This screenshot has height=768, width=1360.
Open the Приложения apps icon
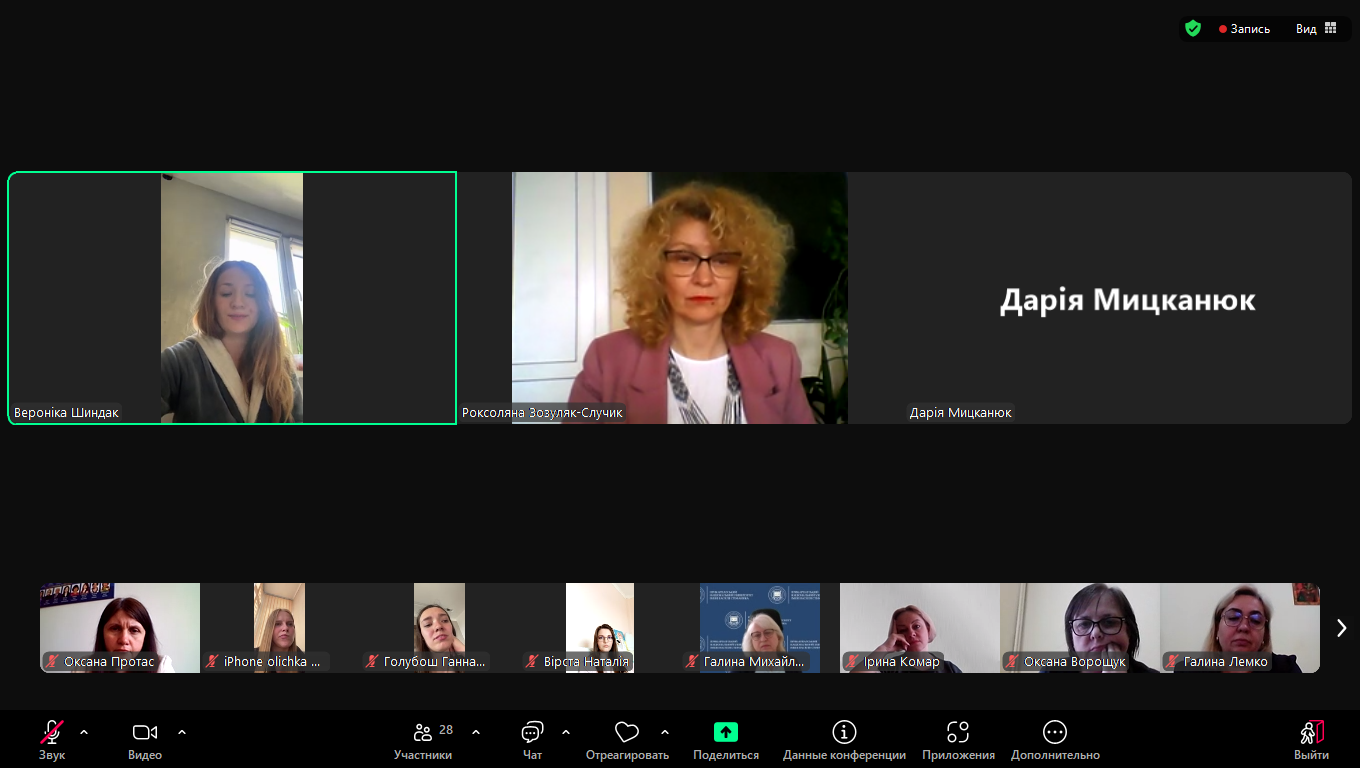coord(958,733)
